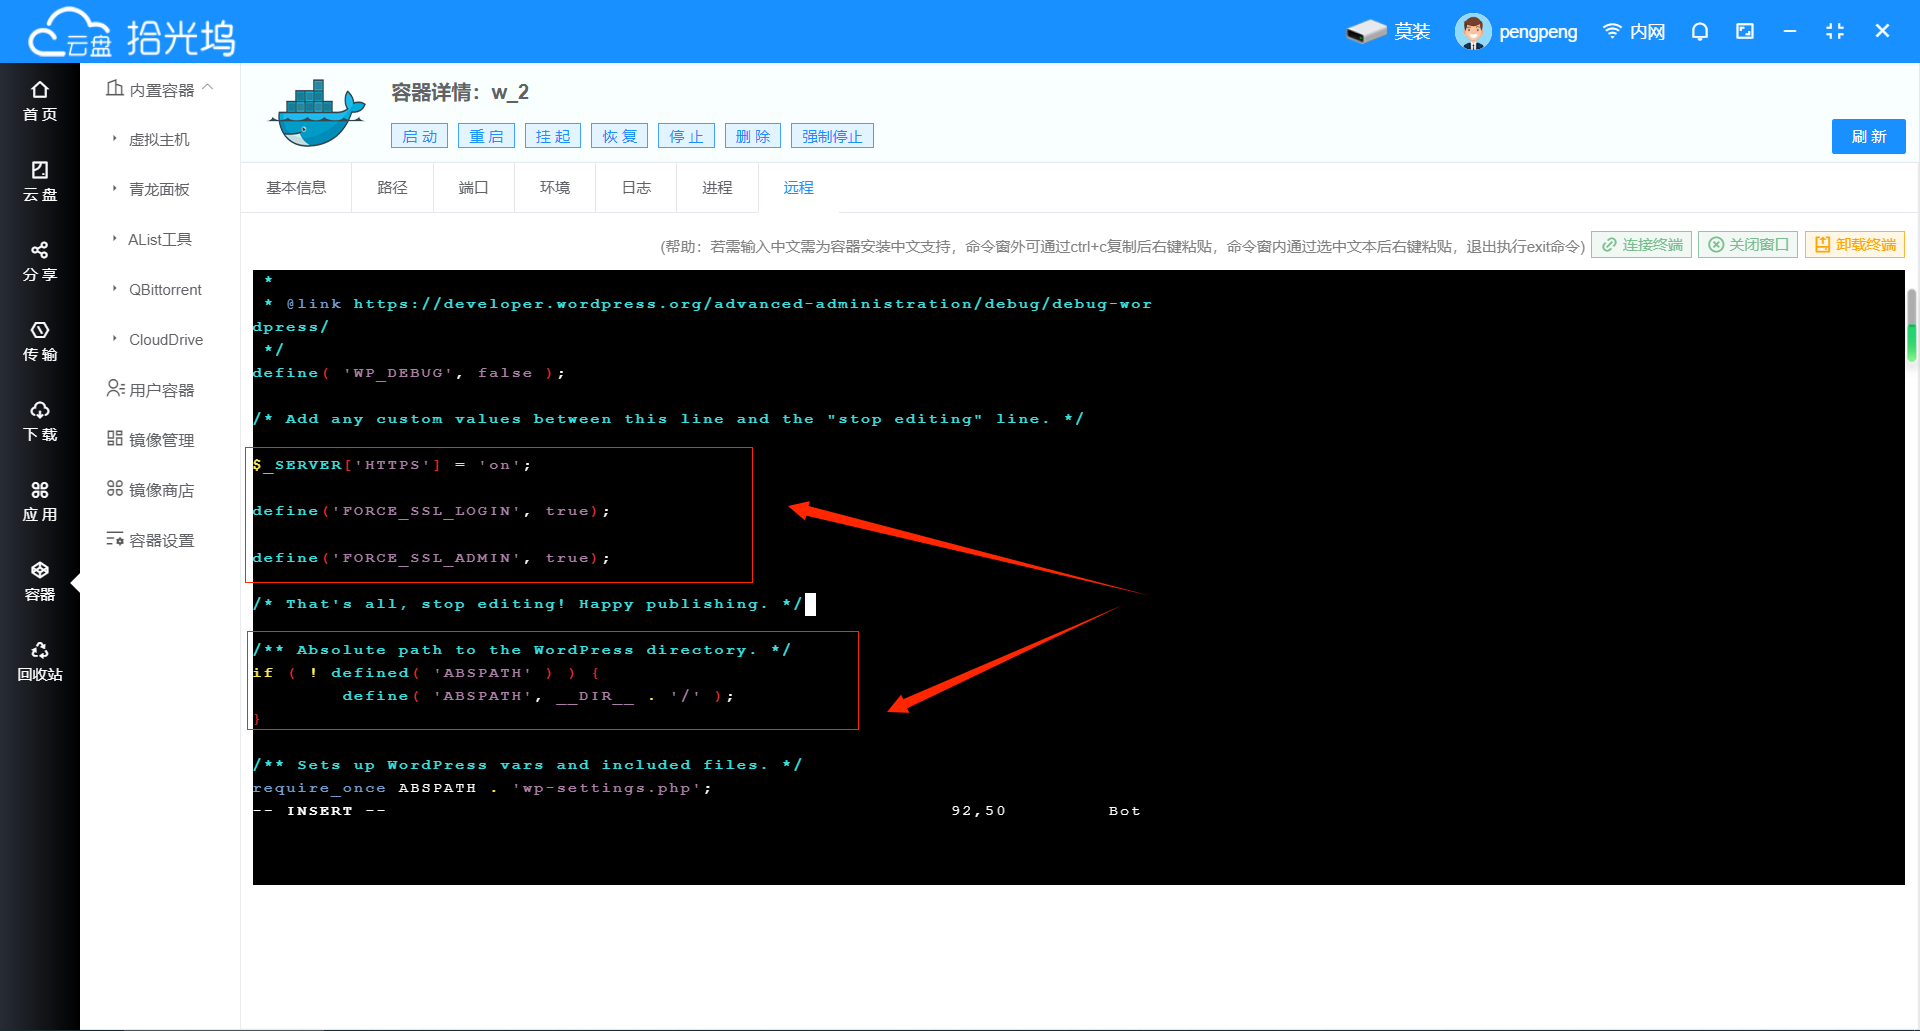Open 容器设置 in the side menu
Image resolution: width=1920 pixels, height=1031 pixels.
tap(151, 540)
